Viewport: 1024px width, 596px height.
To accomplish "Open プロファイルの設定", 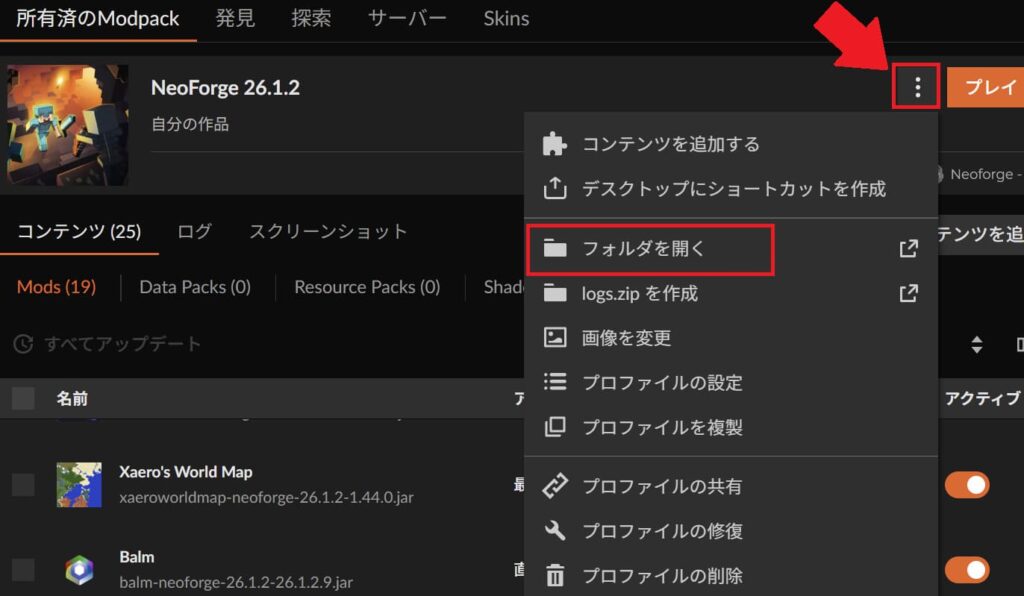I will coord(731,382).
